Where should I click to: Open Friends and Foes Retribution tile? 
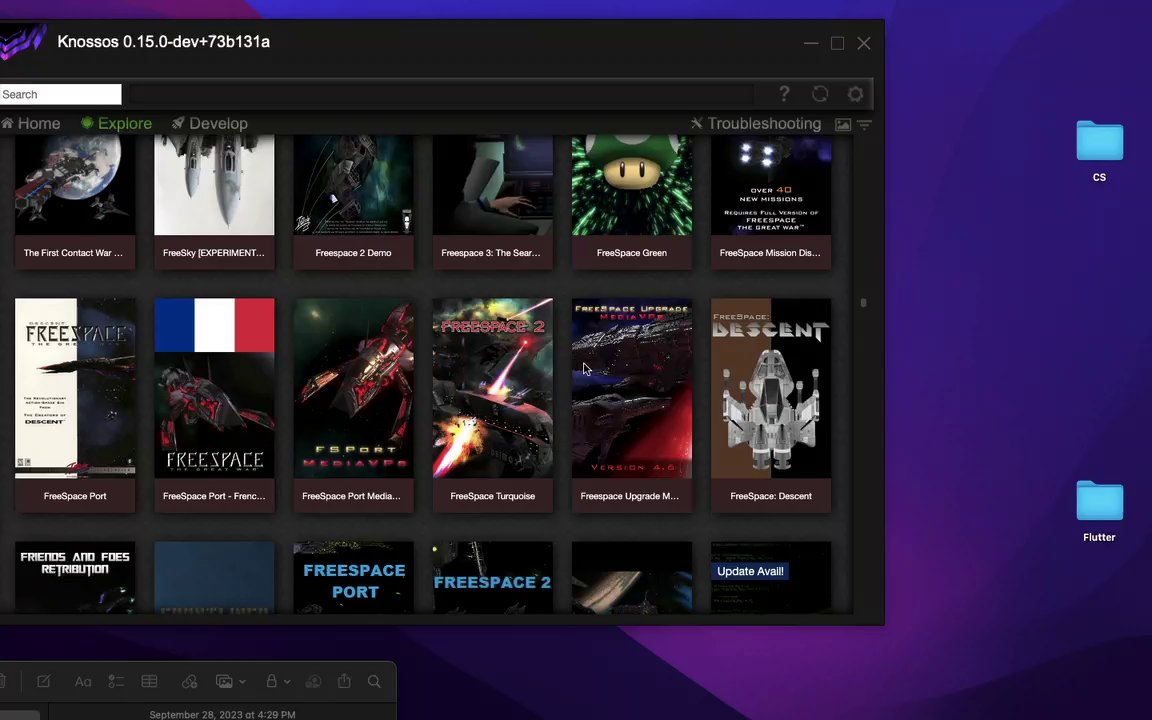pyautogui.click(x=74, y=577)
